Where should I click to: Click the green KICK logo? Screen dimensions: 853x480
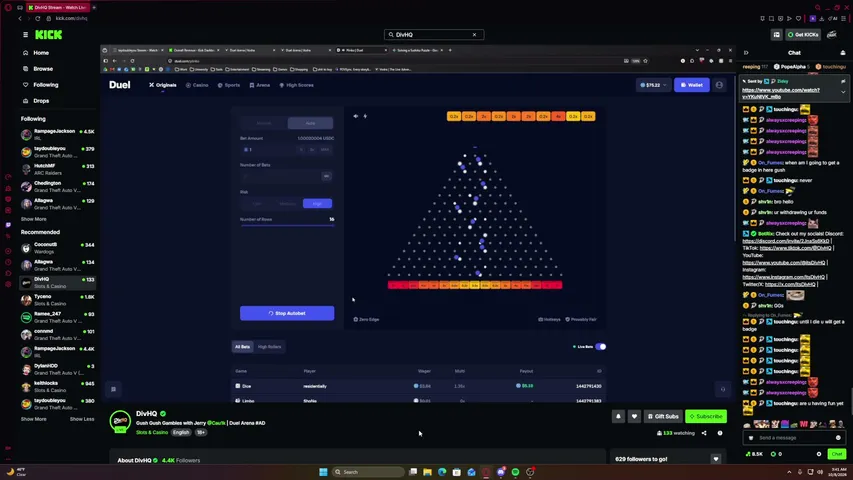pos(48,34)
